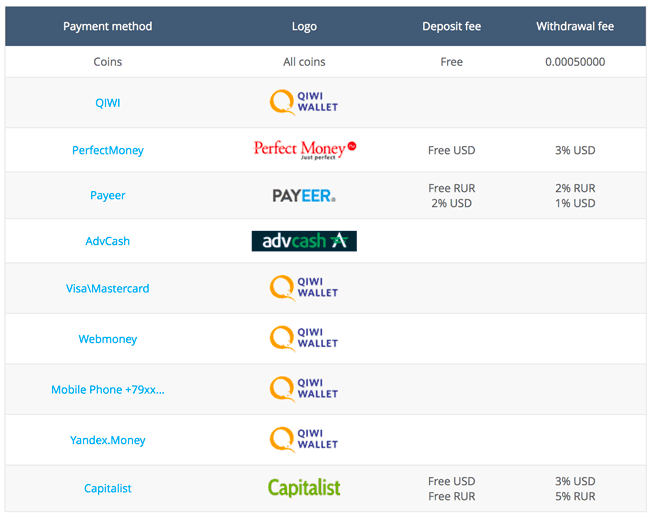The image size is (650, 519).
Task: Click the Perfect Money logo
Action: 305,150
